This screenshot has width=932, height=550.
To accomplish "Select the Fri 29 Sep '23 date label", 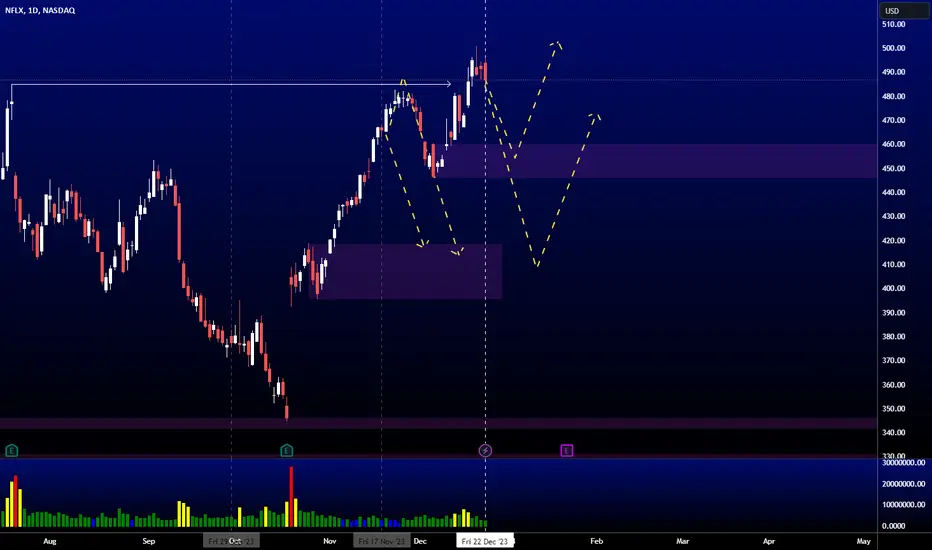I will point(231,541).
